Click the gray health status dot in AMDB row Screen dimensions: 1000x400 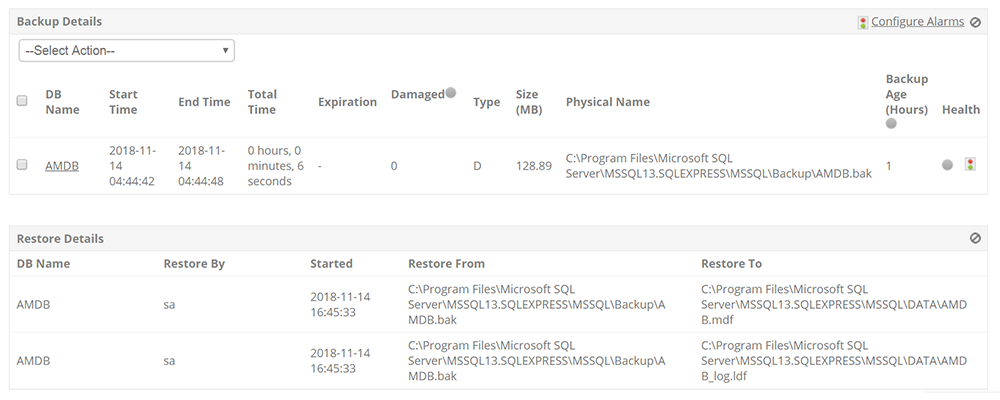click(947, 165)
